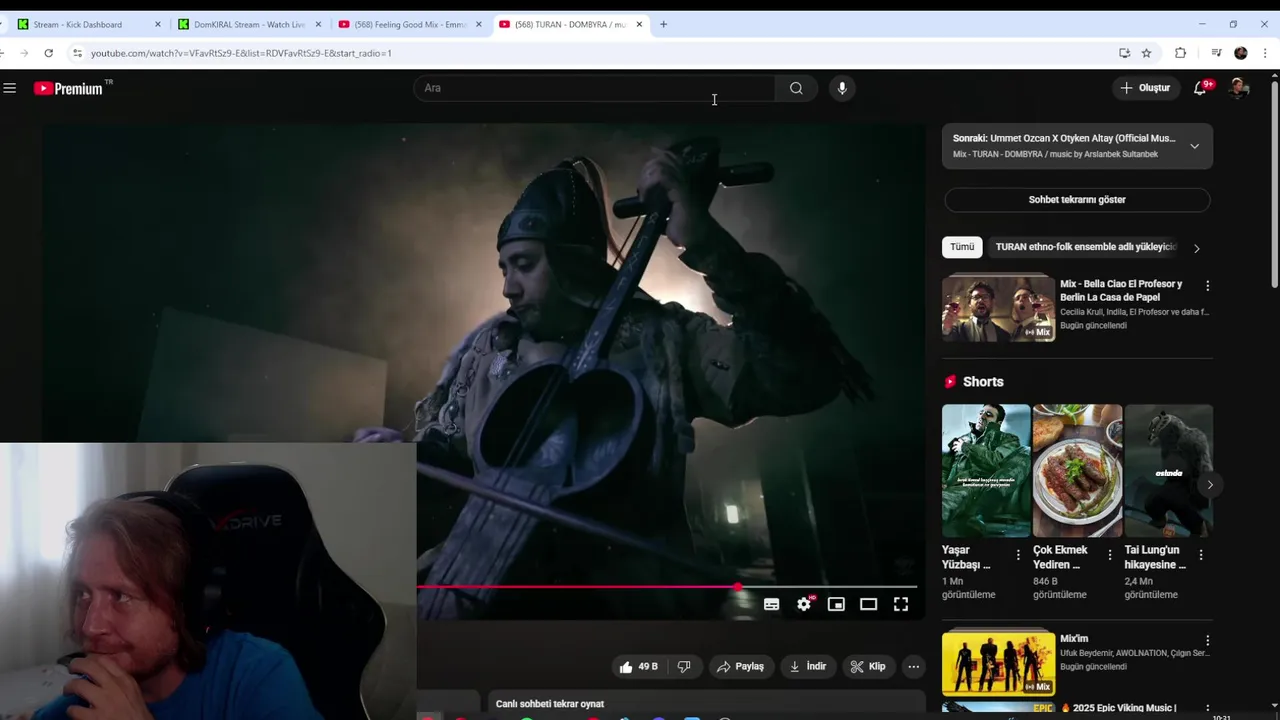Select the Tümü filter chip
This screenshot has width=1280, height=720.
coord(962,247)
